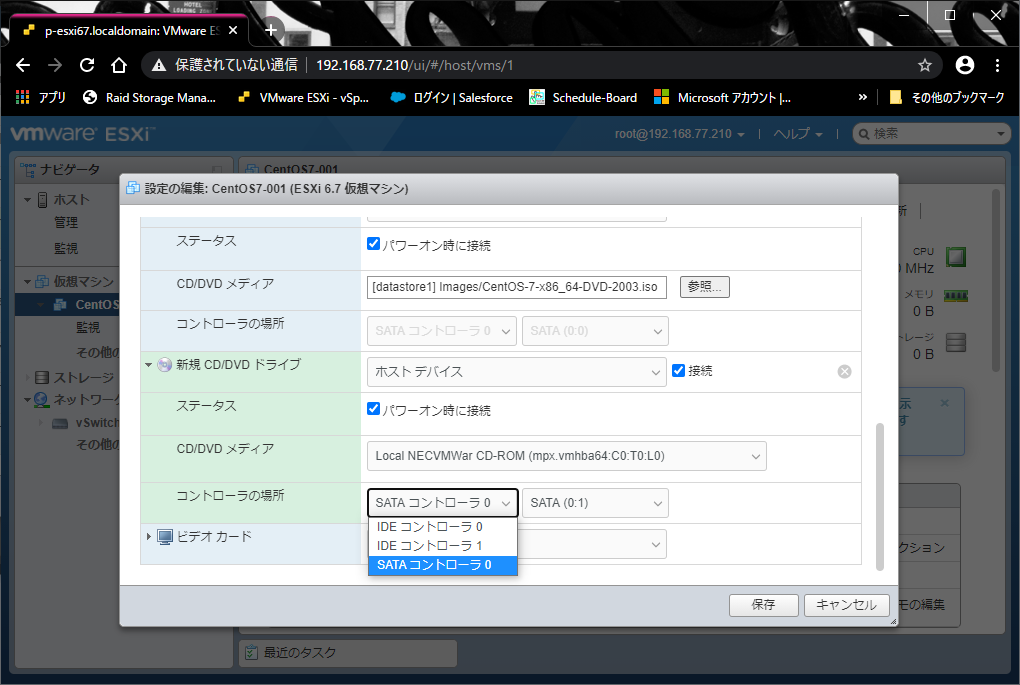Open the ヘルプ menu
Image resolution: width=1020 pixels, height=685 pixels.
798,134
